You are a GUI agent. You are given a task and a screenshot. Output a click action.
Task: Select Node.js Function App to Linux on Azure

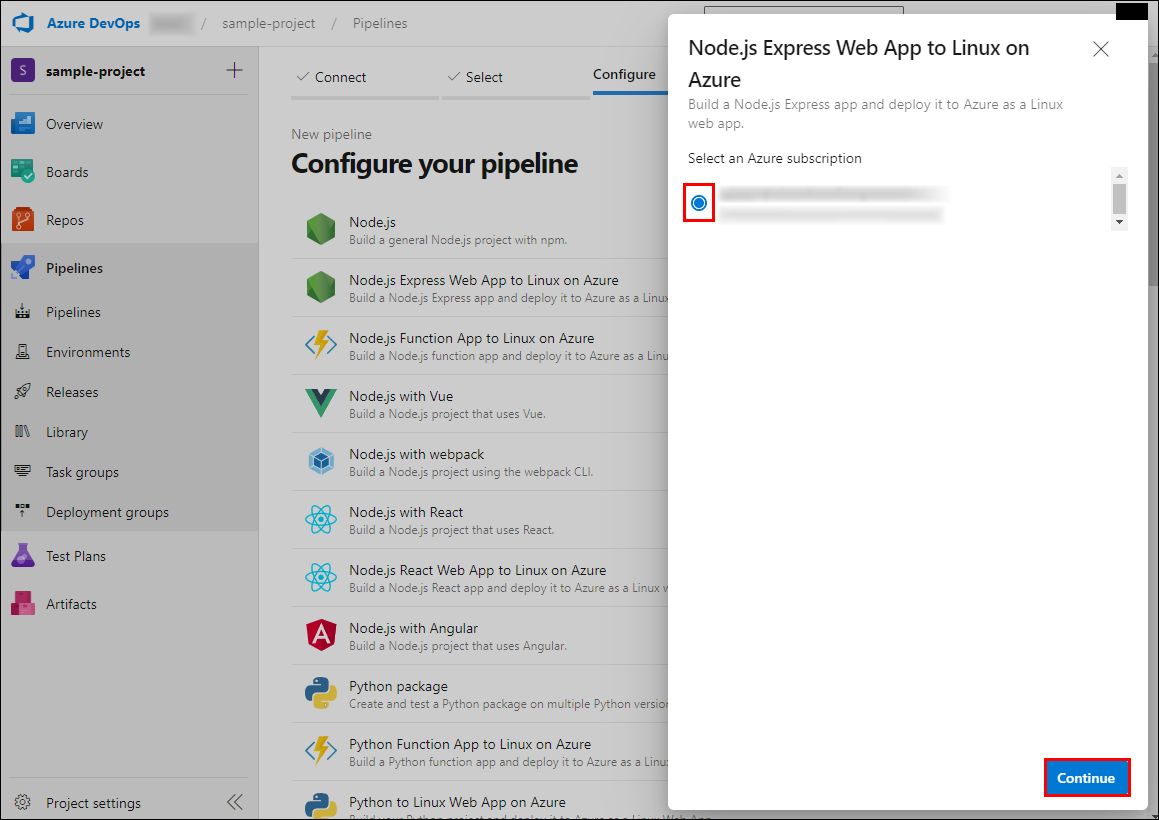pyautogui.click(x=472, y=338)
